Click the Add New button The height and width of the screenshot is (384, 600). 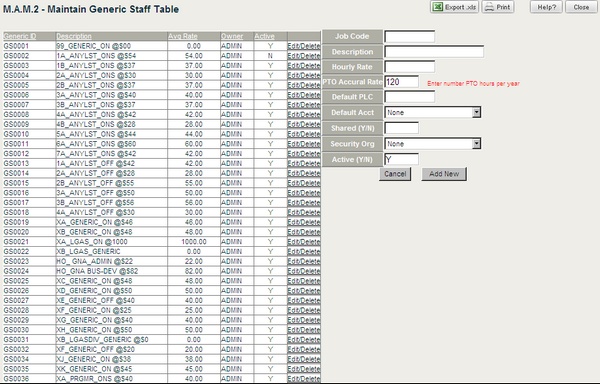coord(444,174)
